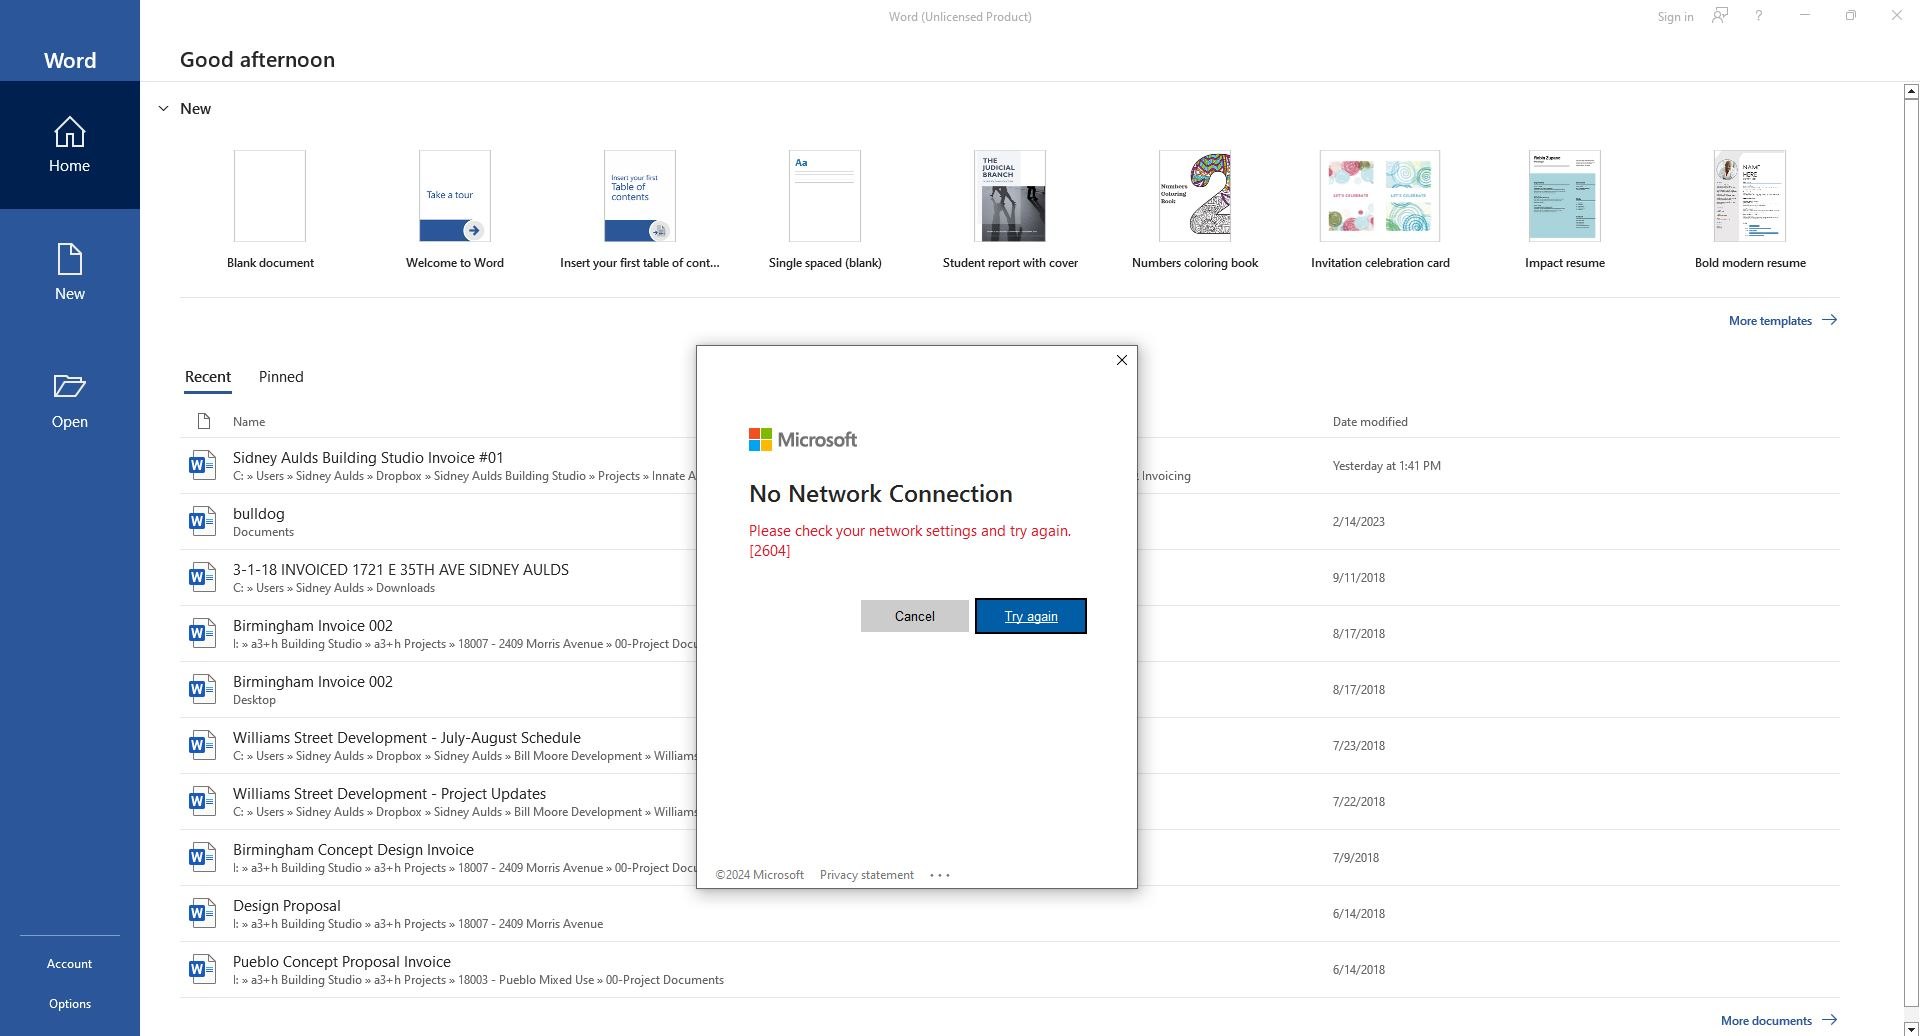Select the New document icon in sidebar
This screenshot has height=1036, width=1920.
pos(69,260)
